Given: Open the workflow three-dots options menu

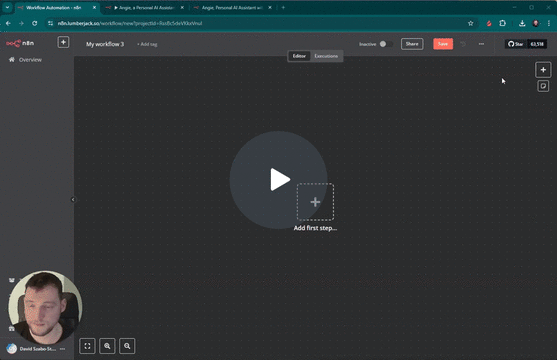Looking at the screenshot, I should [481, 44].
